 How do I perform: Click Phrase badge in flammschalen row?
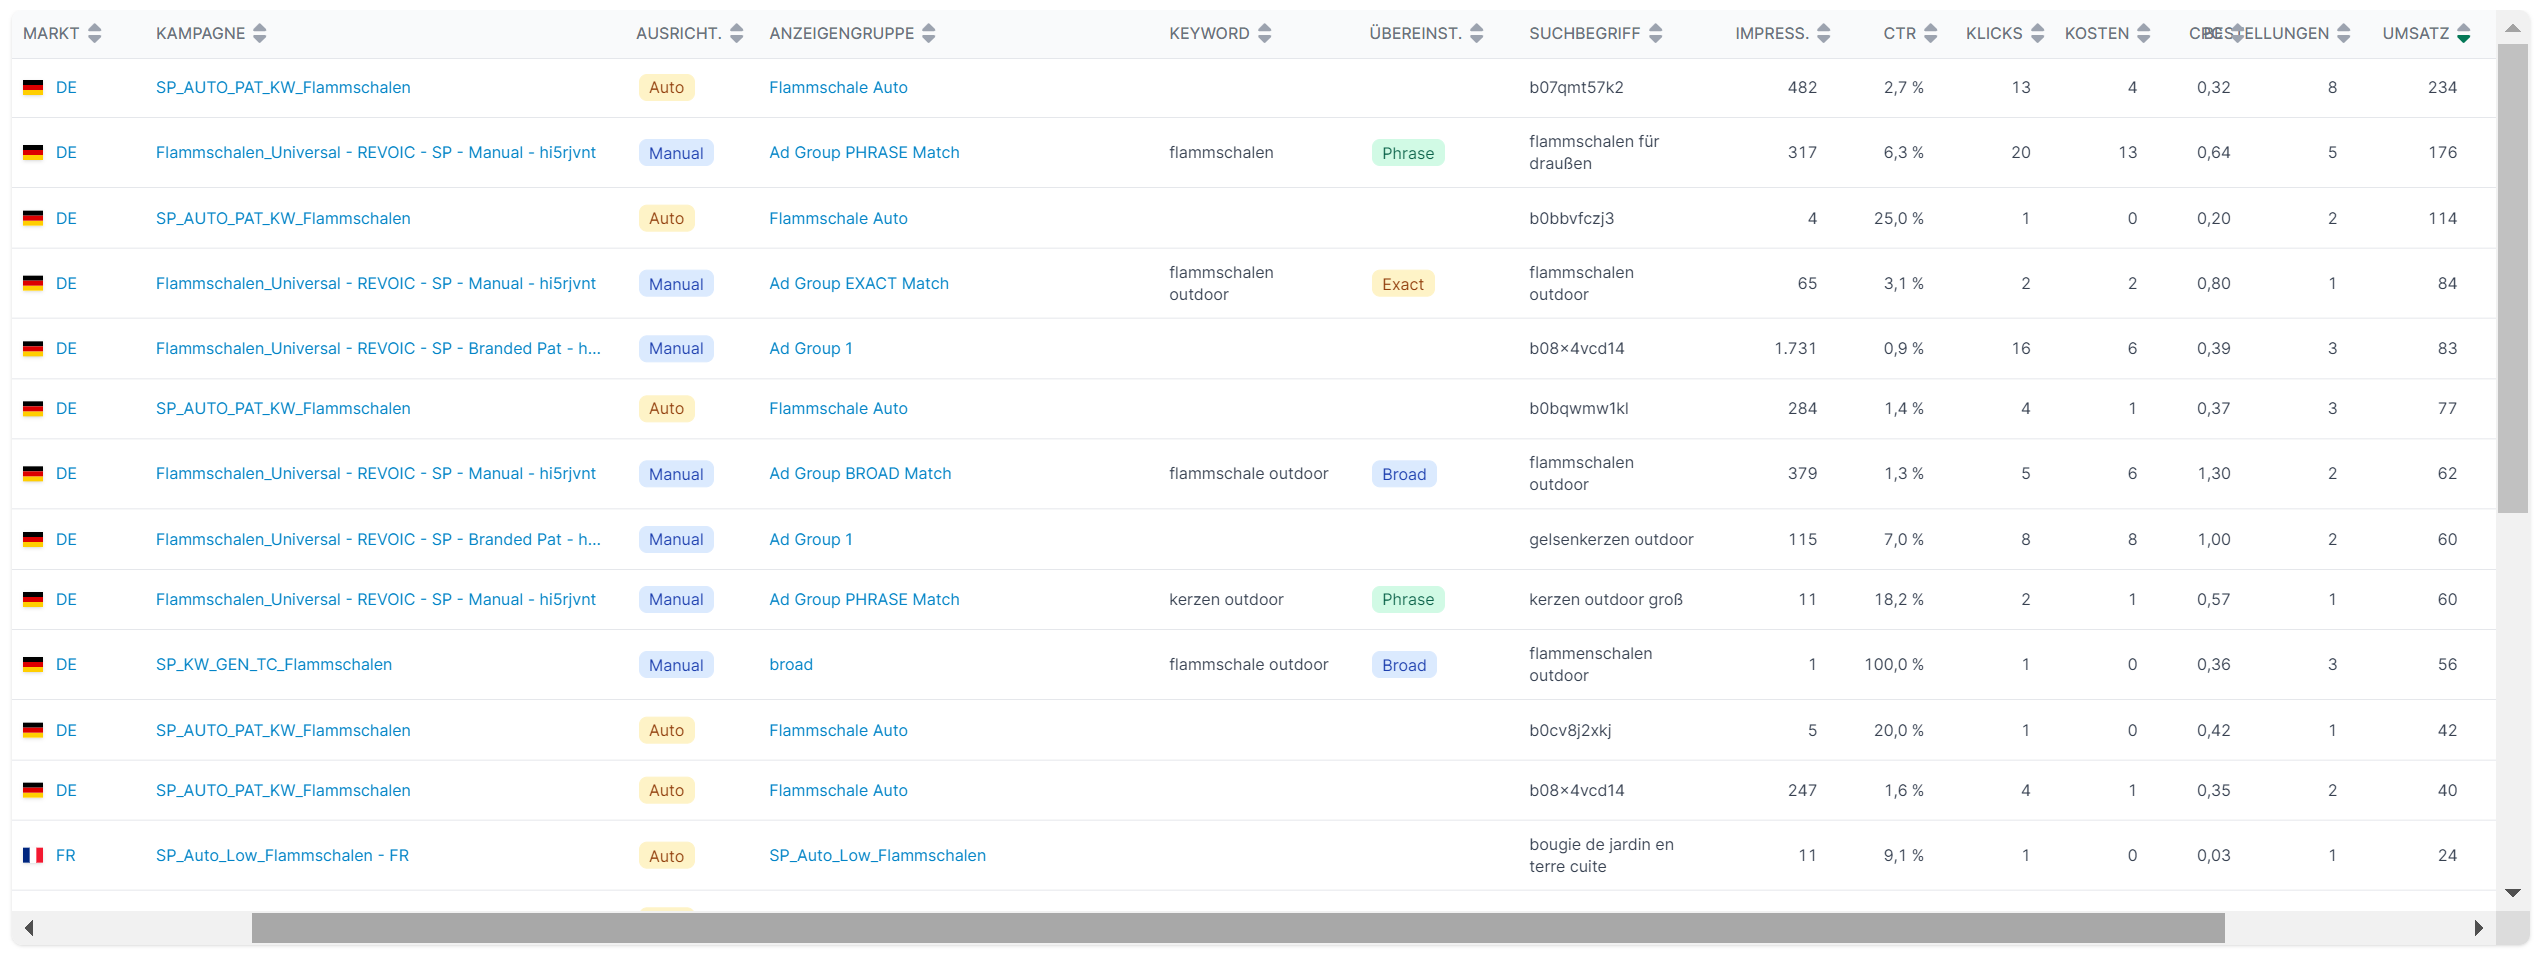click(x=1408, y=153)
